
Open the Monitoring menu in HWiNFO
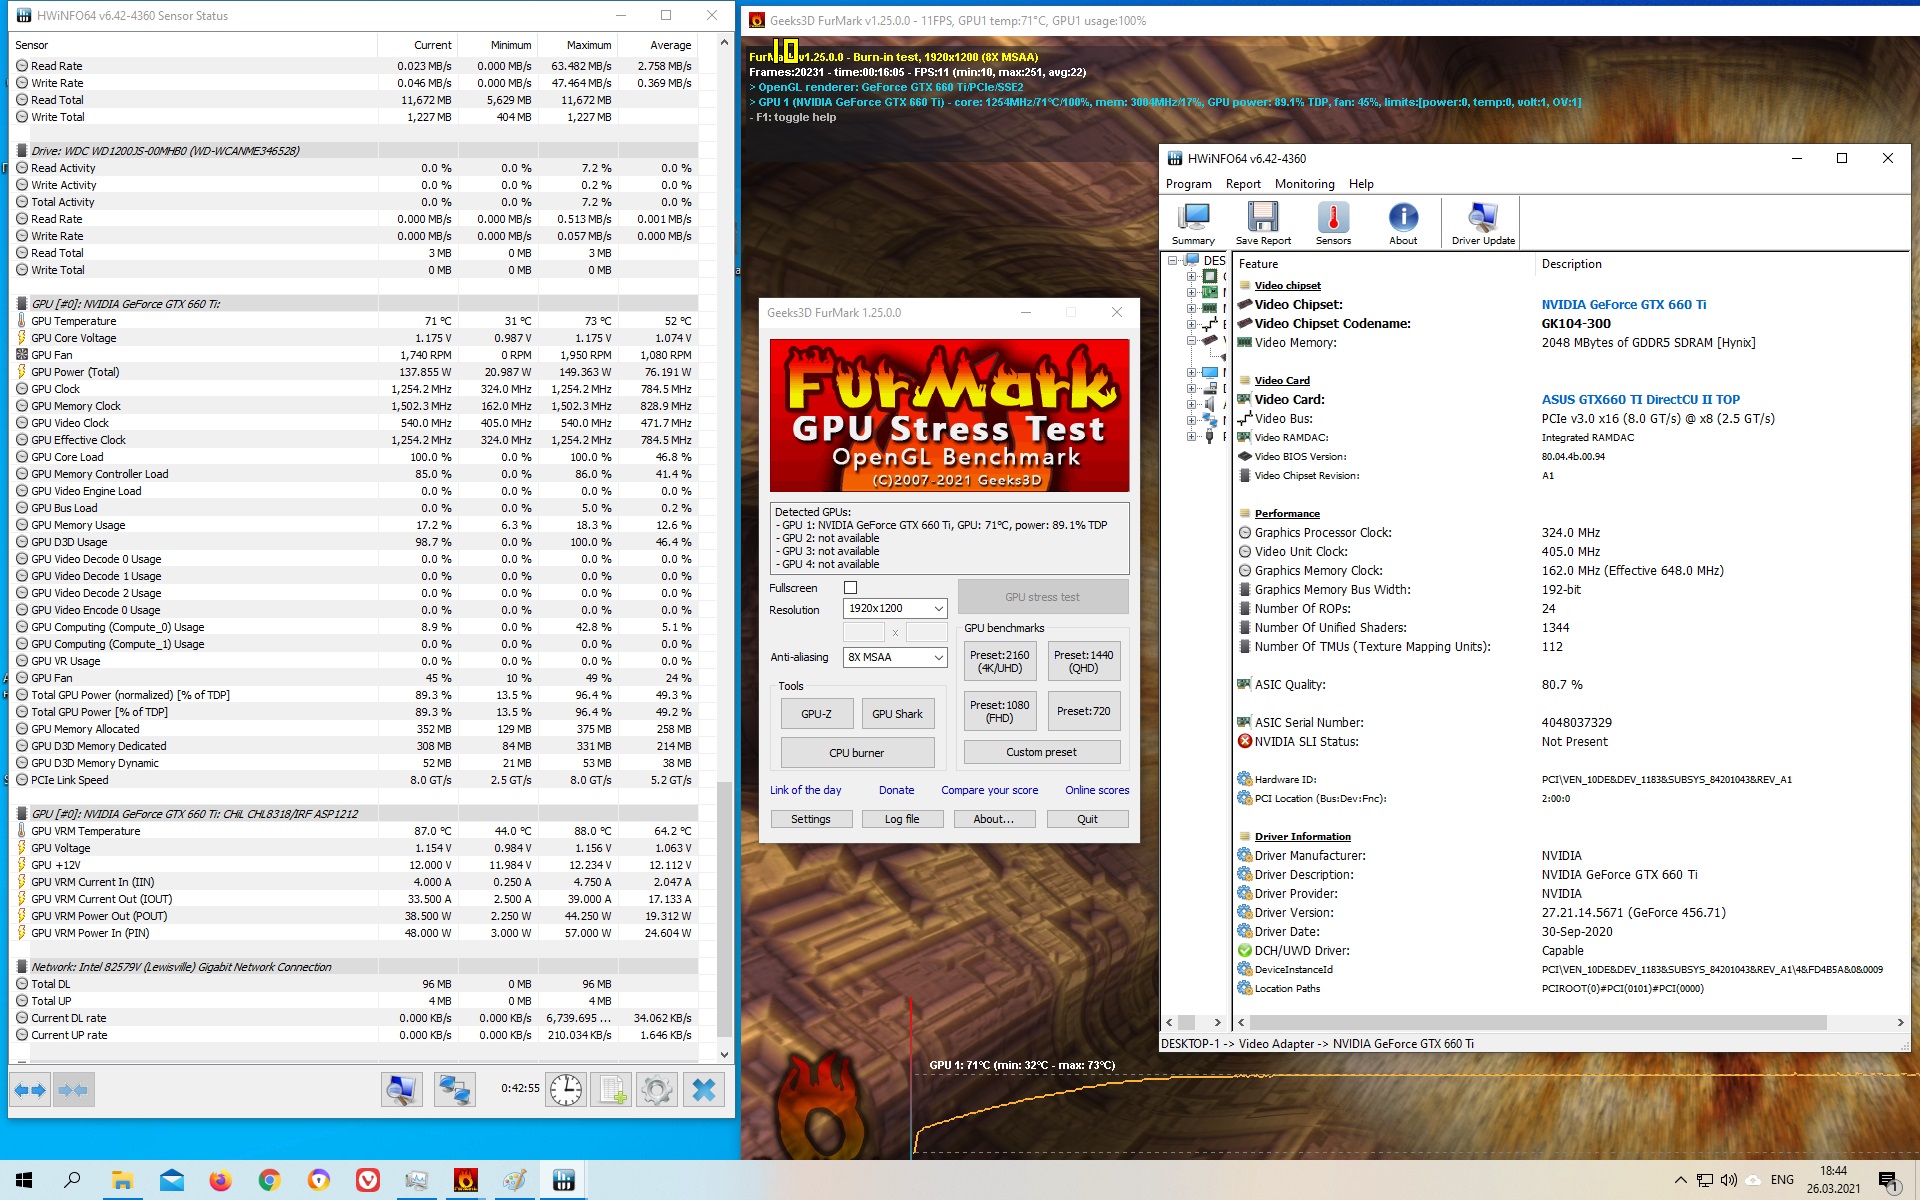pos(1304,184)
